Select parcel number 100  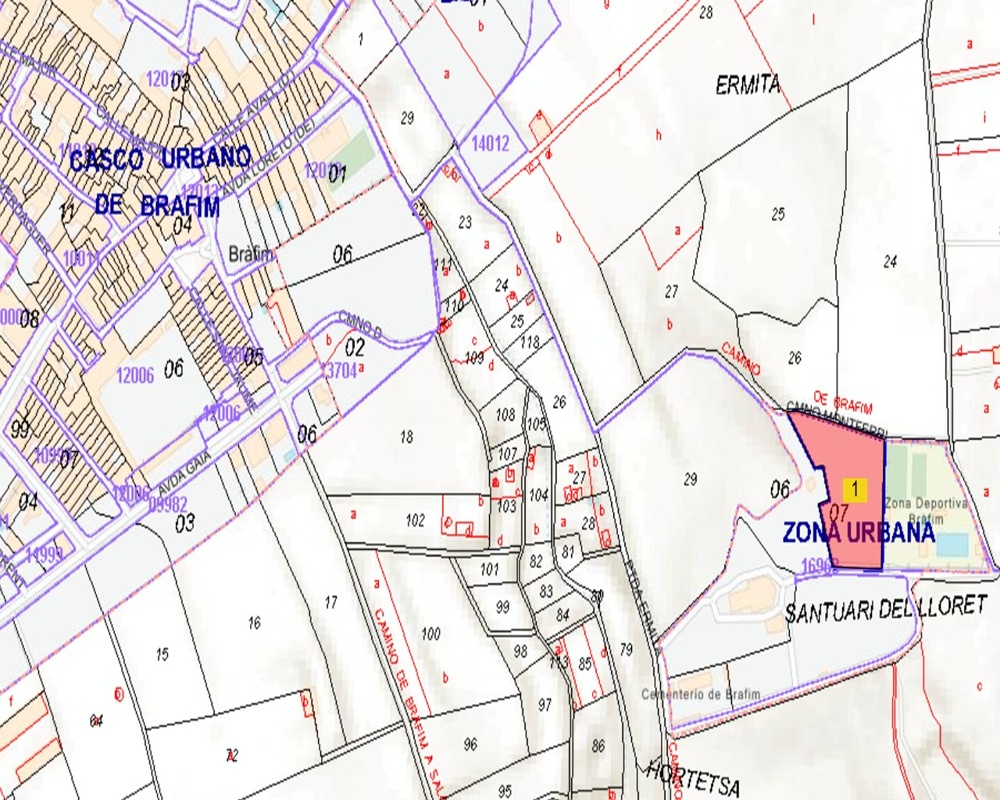coord(430,633)
